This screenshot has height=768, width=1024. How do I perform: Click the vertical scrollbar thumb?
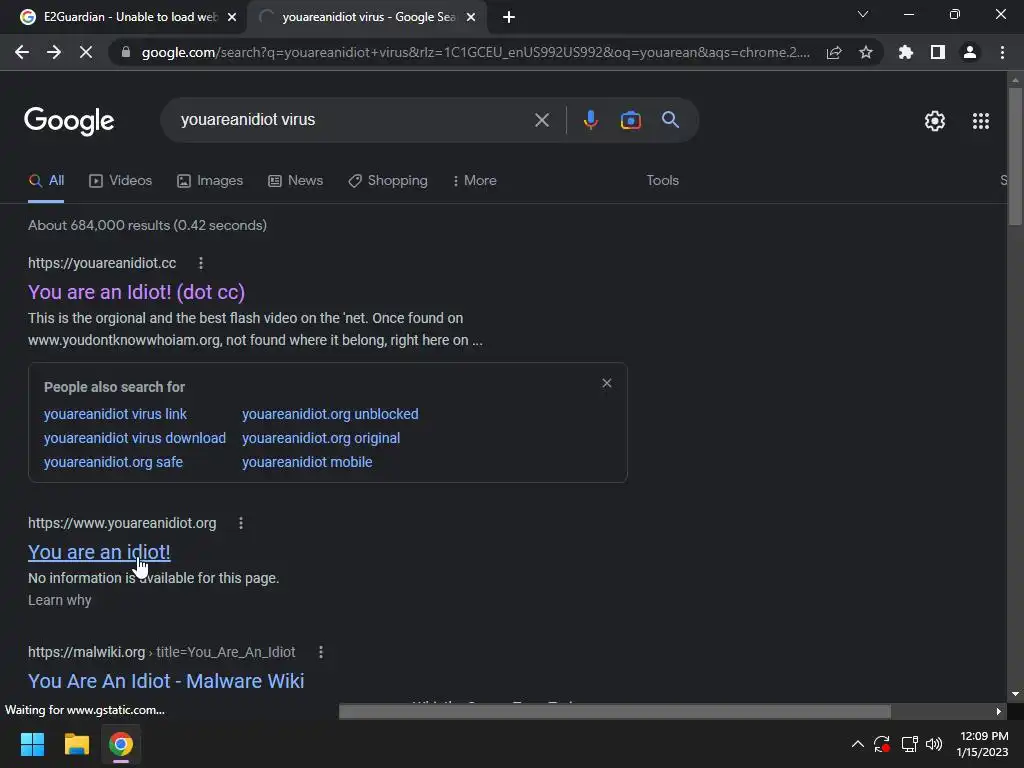(x=1015, y=157)
